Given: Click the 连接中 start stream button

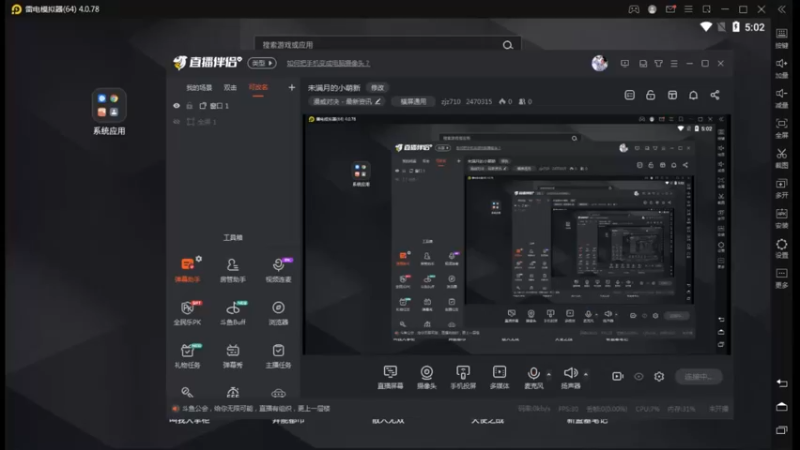Looking at the screenshot, I should pyautogui.click(x=698, y=377).
